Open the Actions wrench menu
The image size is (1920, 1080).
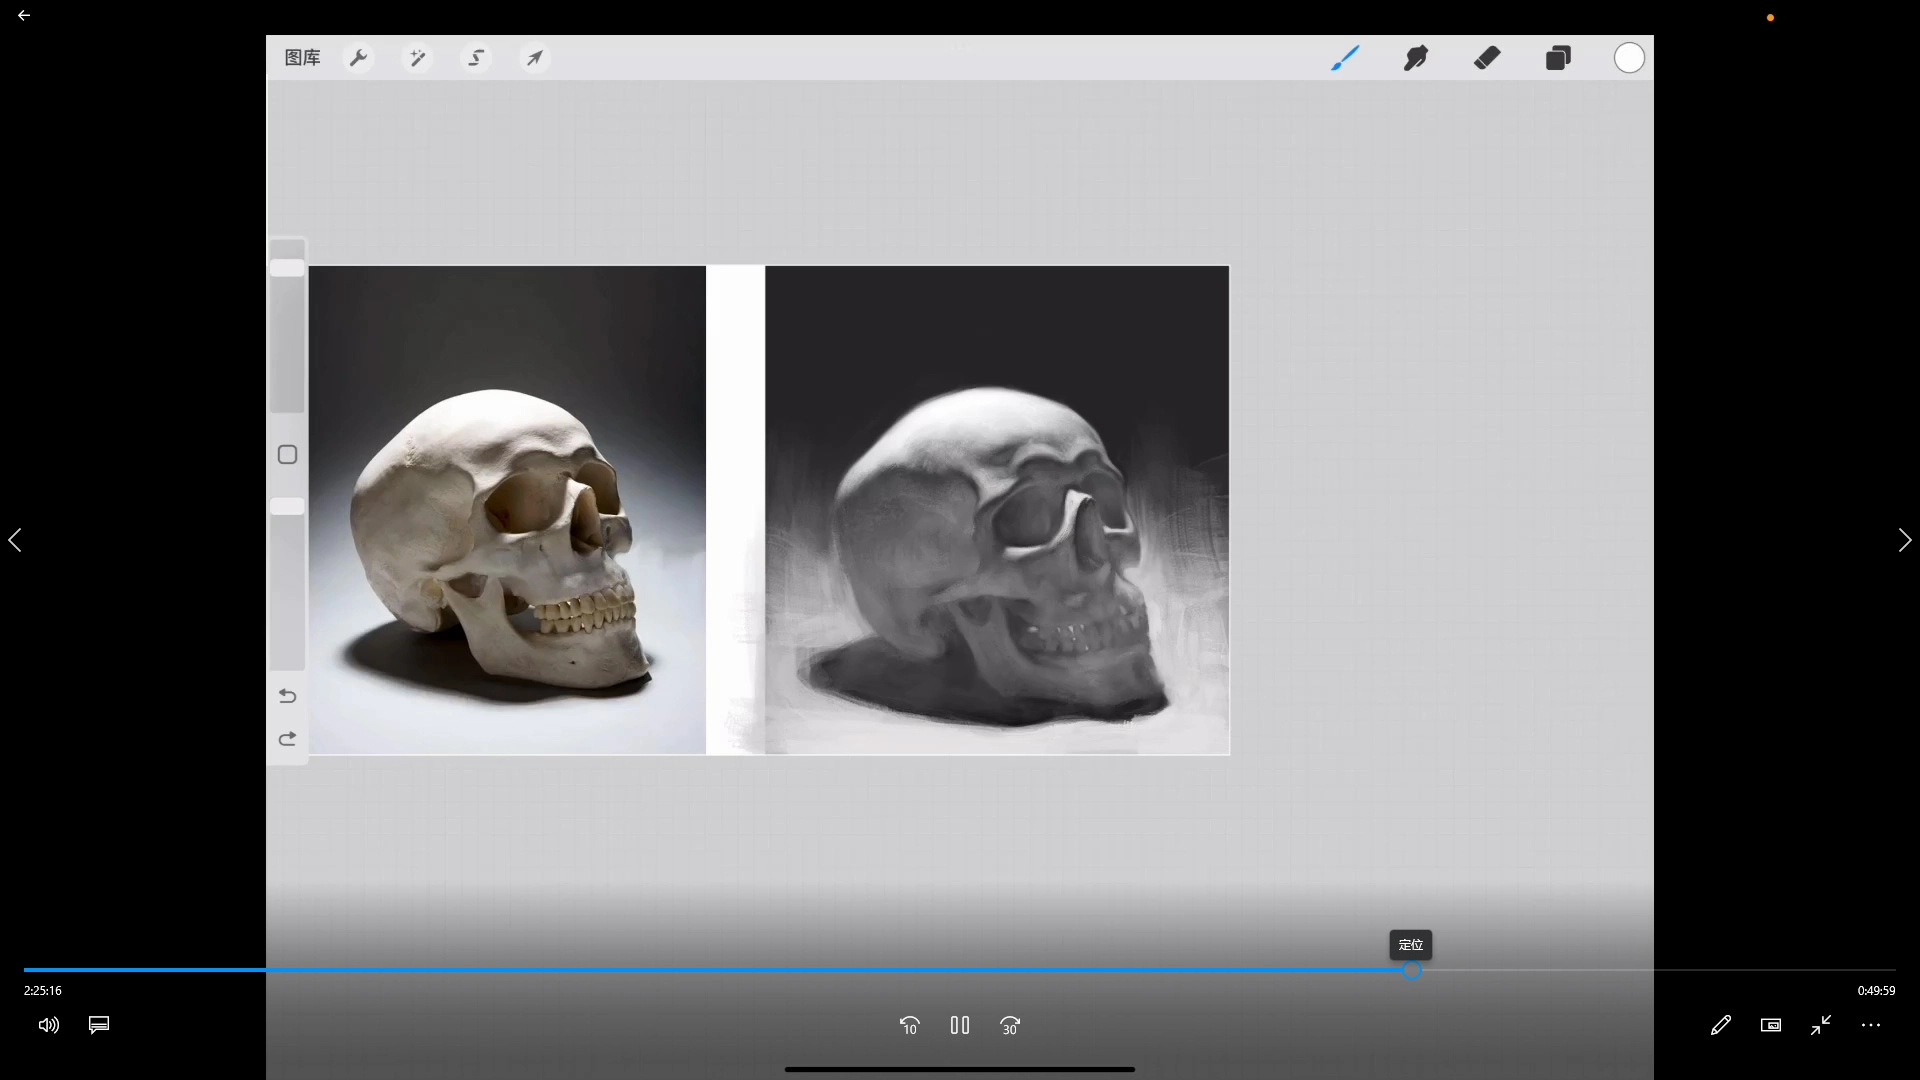coord(358,58)
